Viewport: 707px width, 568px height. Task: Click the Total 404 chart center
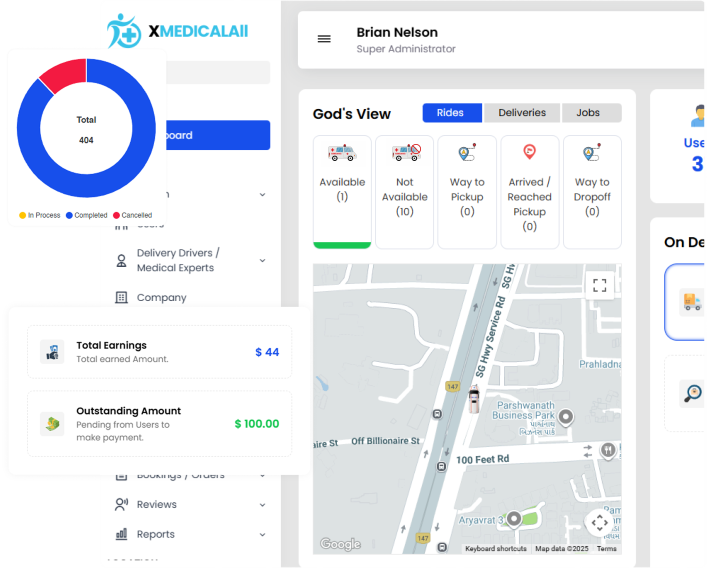tap(86, 130)
